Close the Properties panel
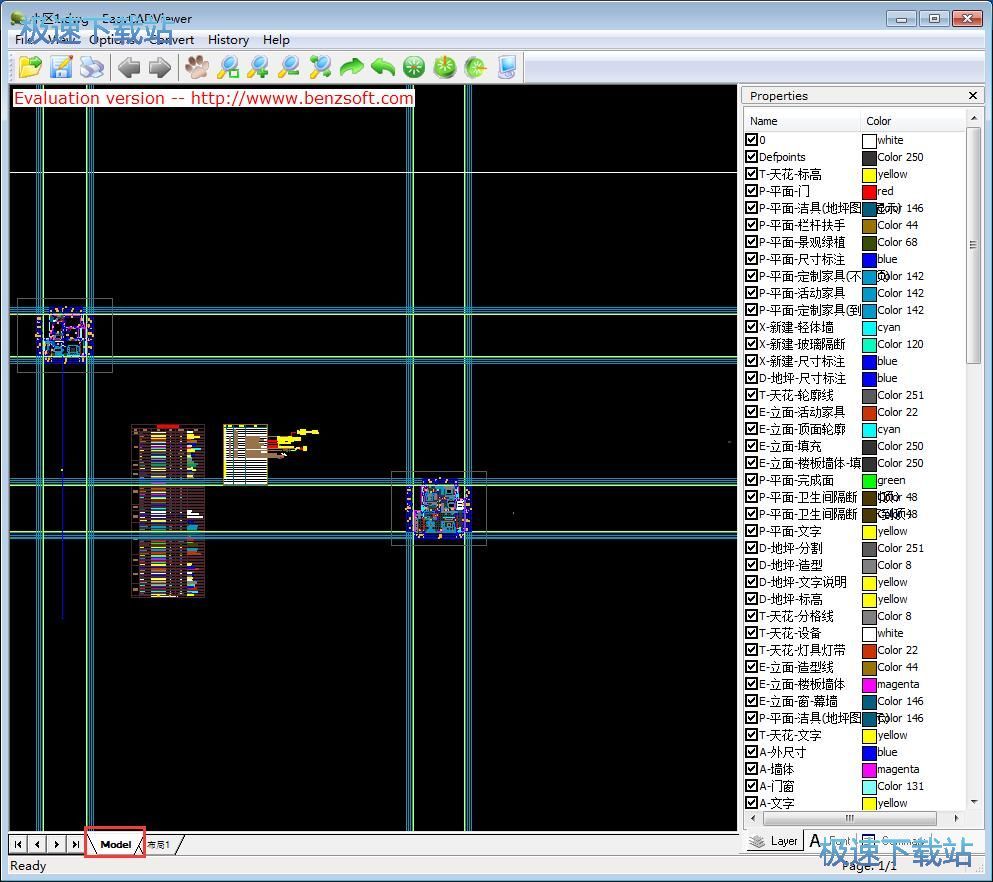The height and width of the screenshot is (882, 993). tap(973, 96)
